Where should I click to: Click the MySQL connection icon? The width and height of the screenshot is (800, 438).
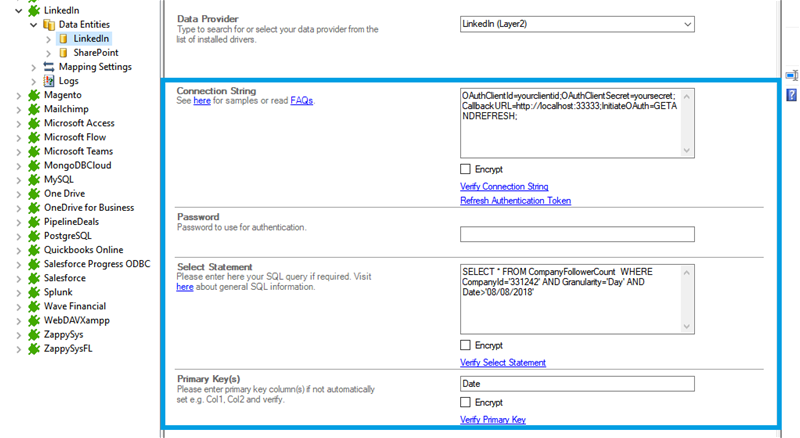tap(34, 180)
